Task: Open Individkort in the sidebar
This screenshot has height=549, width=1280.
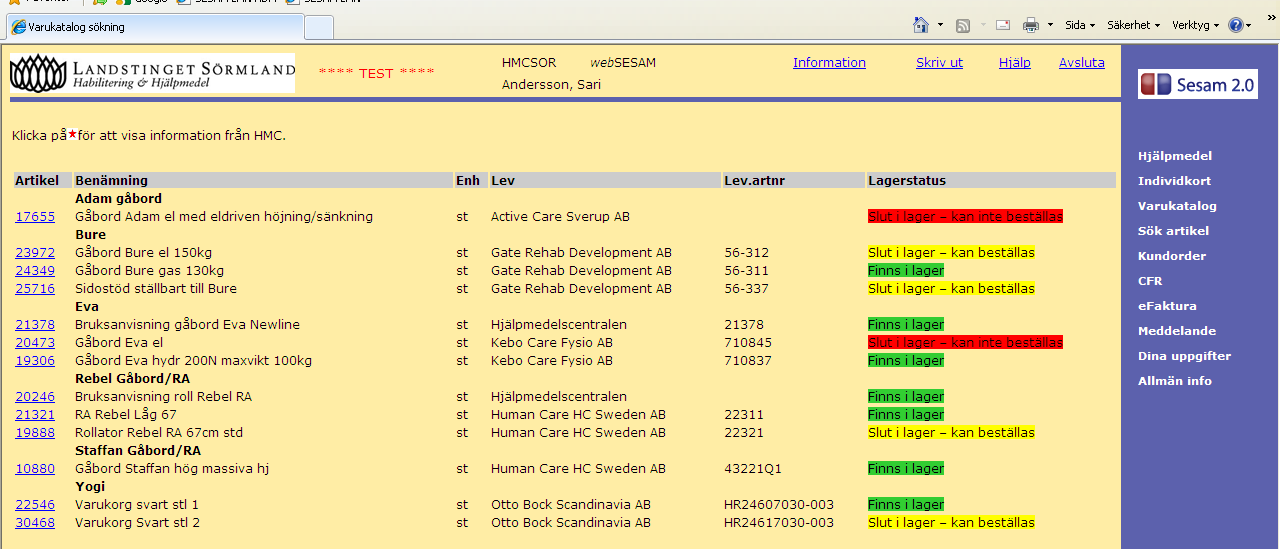Action: pyautogui.click(x=1174, y=181)
